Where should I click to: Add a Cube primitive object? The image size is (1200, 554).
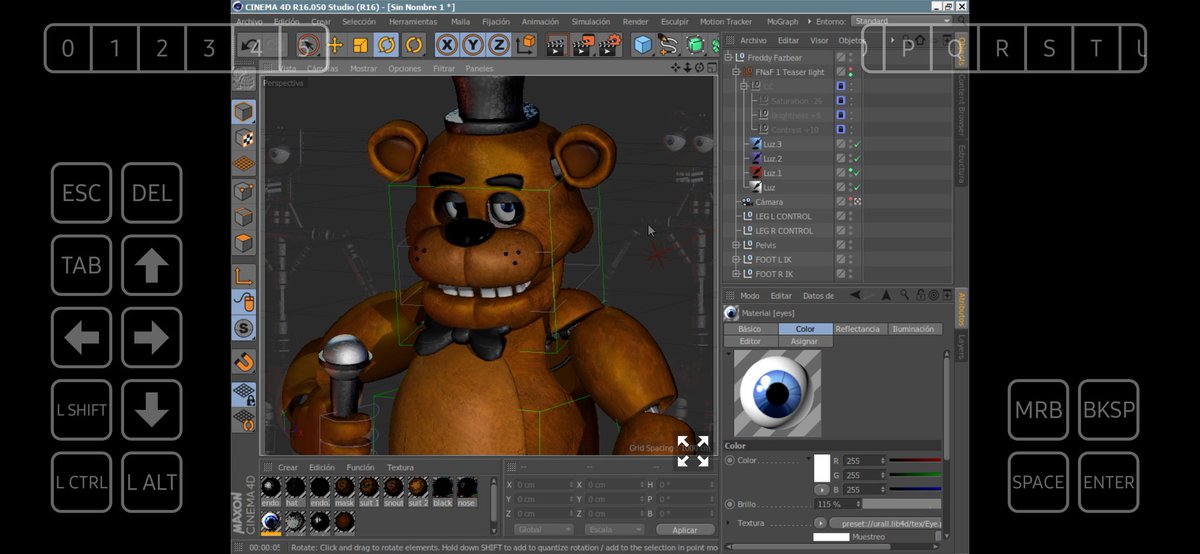point(643,45)
